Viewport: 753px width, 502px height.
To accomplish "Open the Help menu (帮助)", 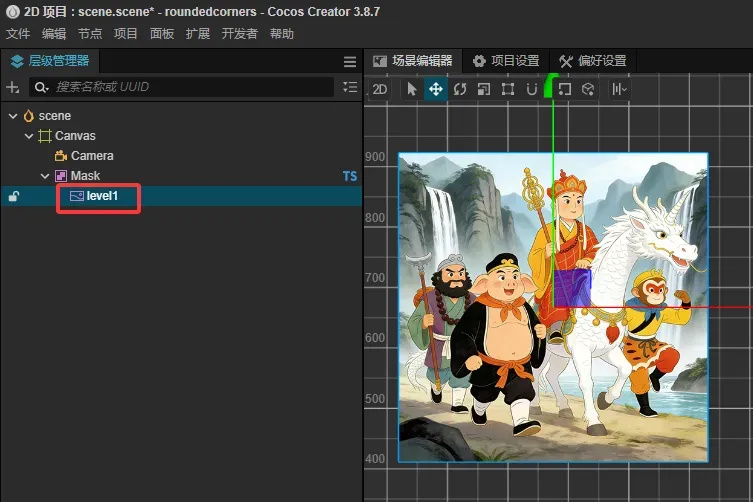I will pos(282,34).
